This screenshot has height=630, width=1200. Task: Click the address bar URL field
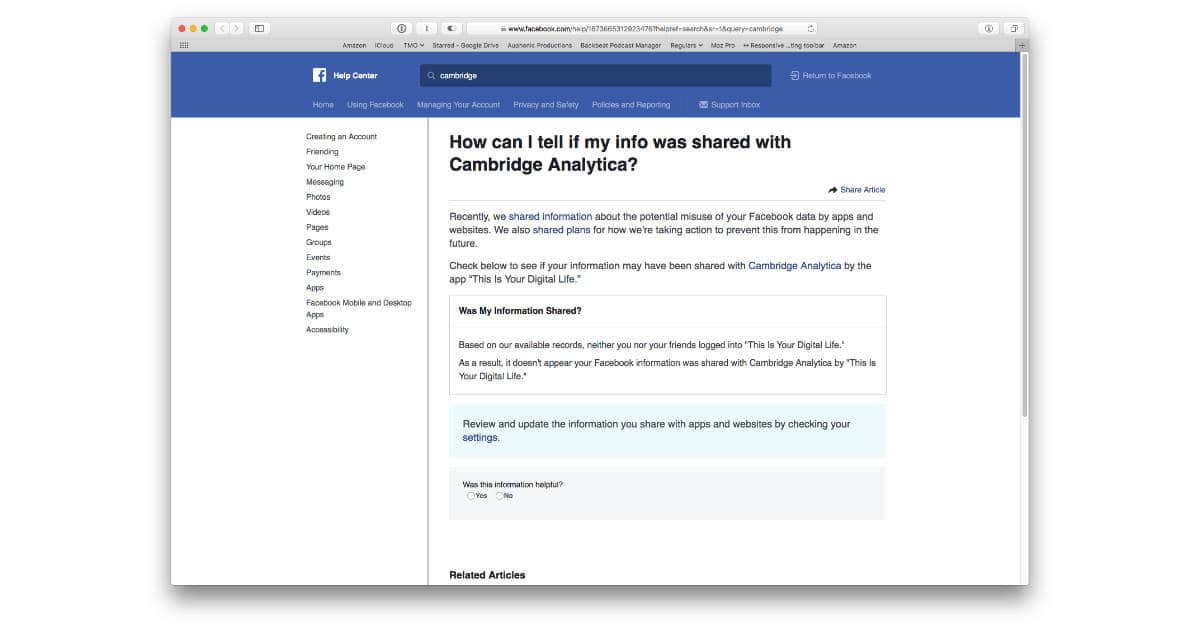point(642,28)
